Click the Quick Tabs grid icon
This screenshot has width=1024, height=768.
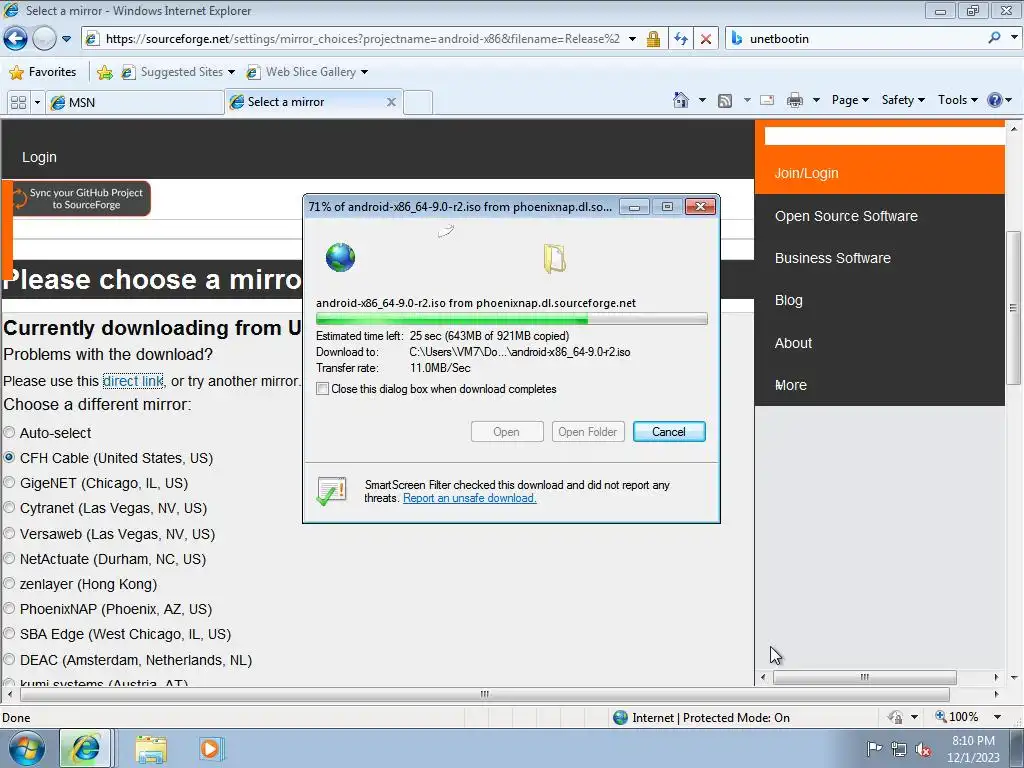(18, 103)
